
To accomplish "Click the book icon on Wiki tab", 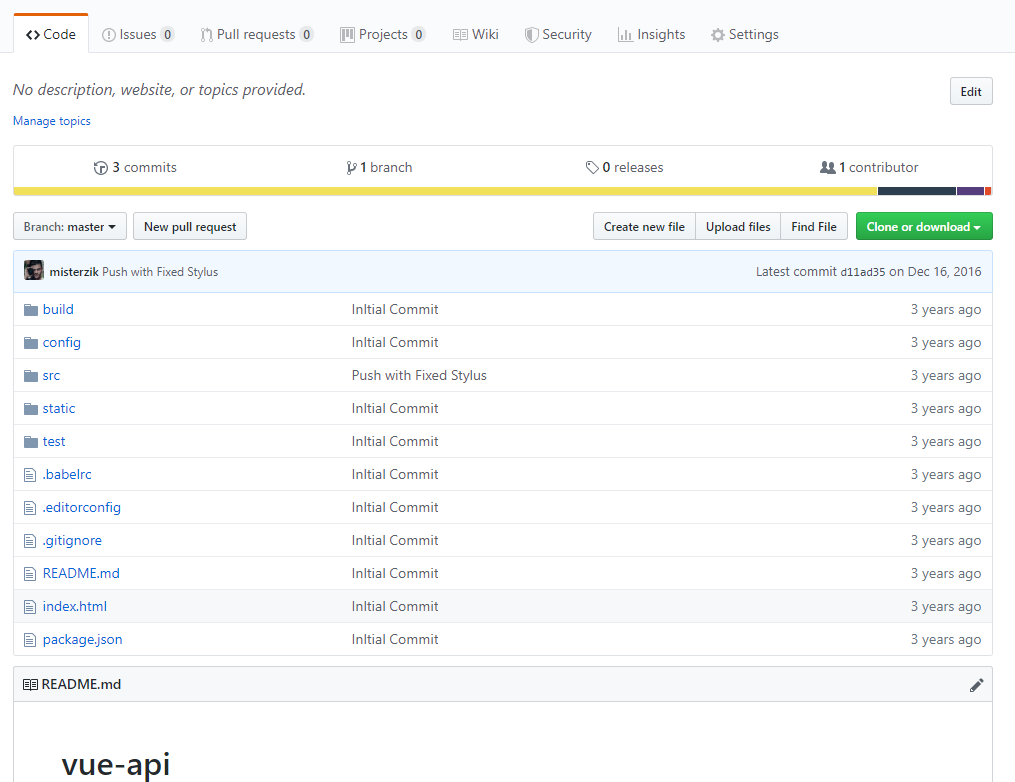I will [460, 35].
